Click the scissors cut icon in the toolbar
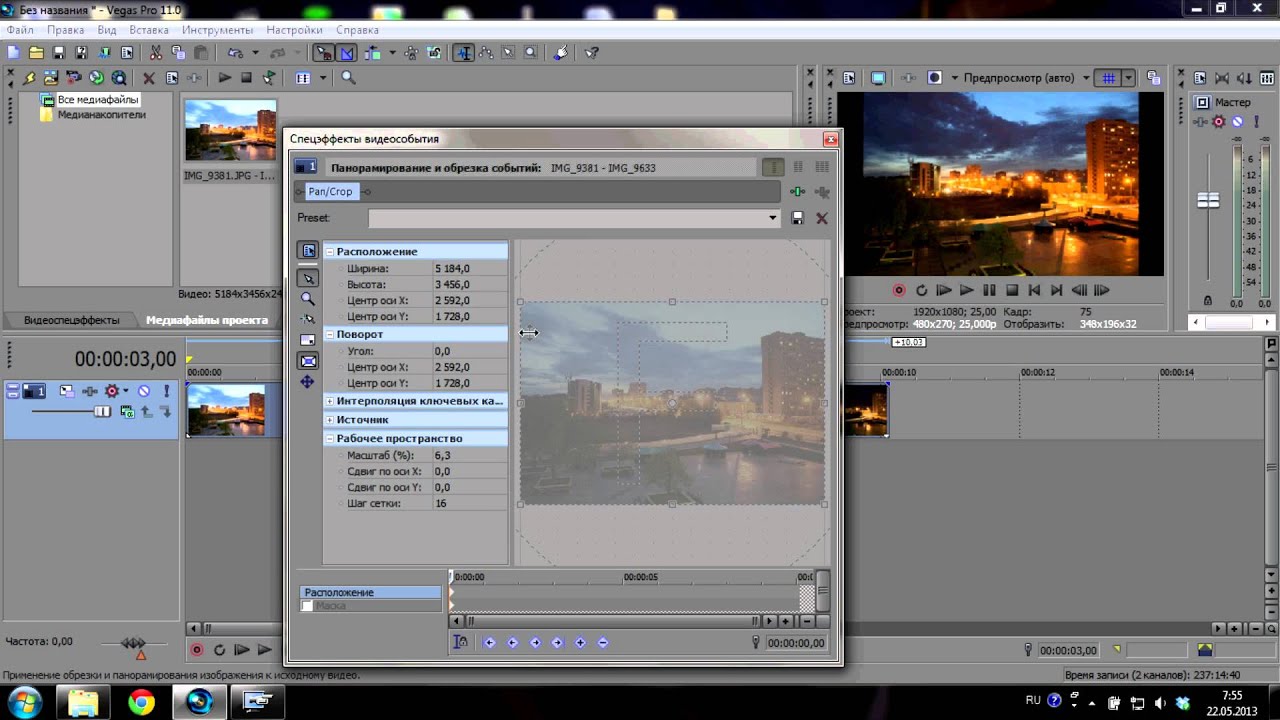1280x720 pixels. 156,53
